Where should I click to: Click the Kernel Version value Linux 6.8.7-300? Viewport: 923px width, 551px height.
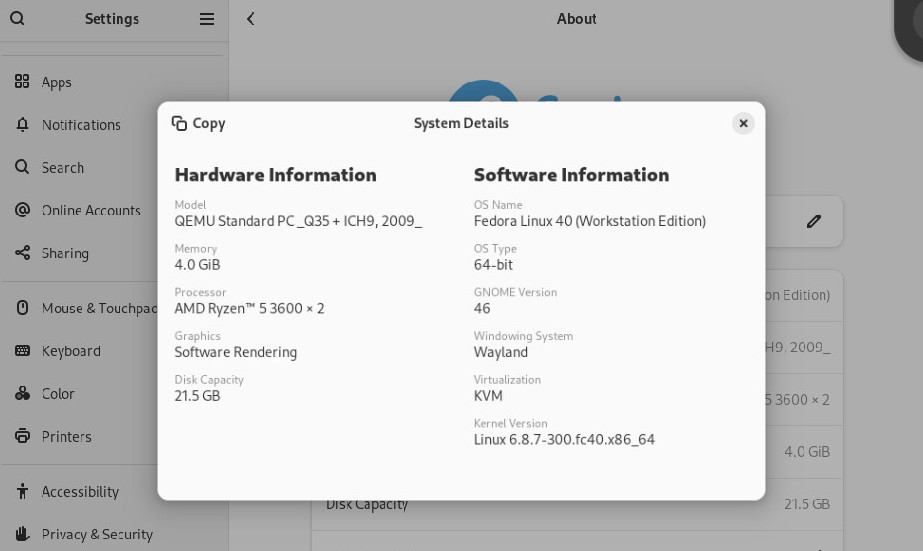(564, 440)
